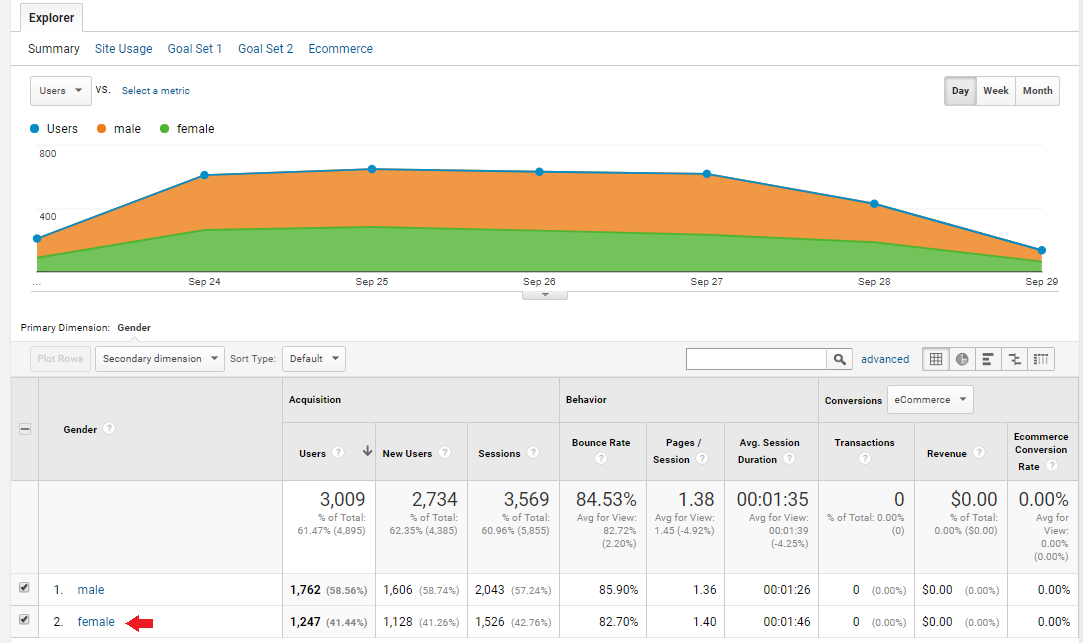Open the Secondary dimension dropdown

click(x=159, y=358)
